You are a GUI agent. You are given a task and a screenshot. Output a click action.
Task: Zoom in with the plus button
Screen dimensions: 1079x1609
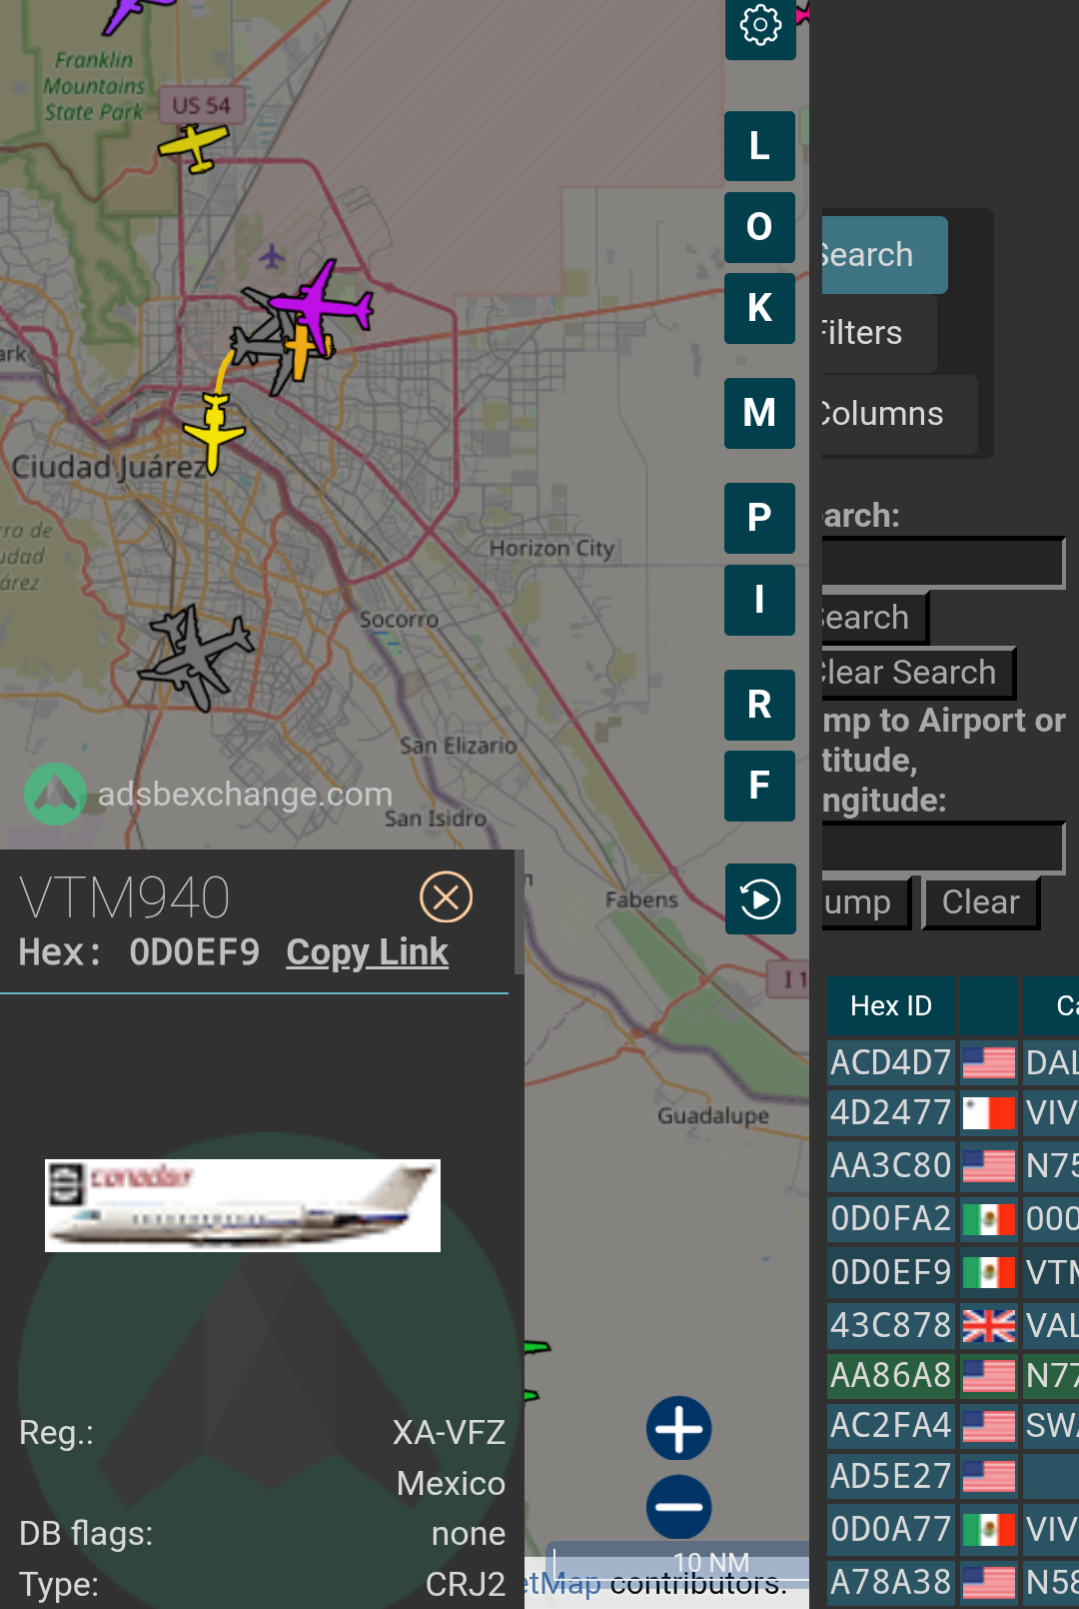click(679, 1428)
